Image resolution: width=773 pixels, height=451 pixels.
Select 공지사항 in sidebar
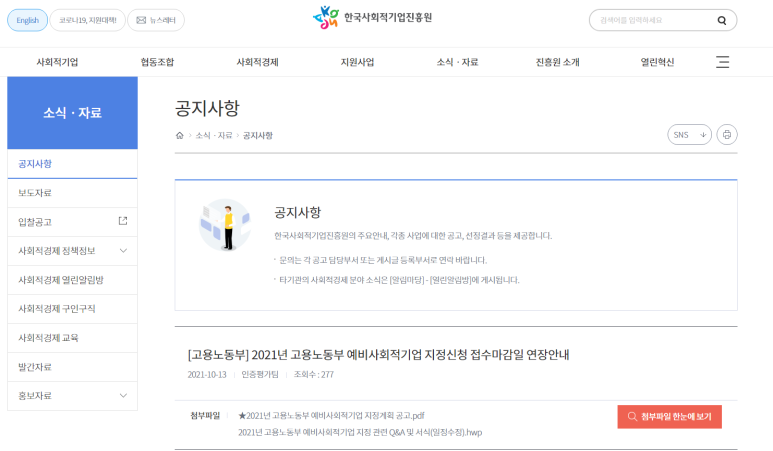pyautogui.click(x=72, y=164)
